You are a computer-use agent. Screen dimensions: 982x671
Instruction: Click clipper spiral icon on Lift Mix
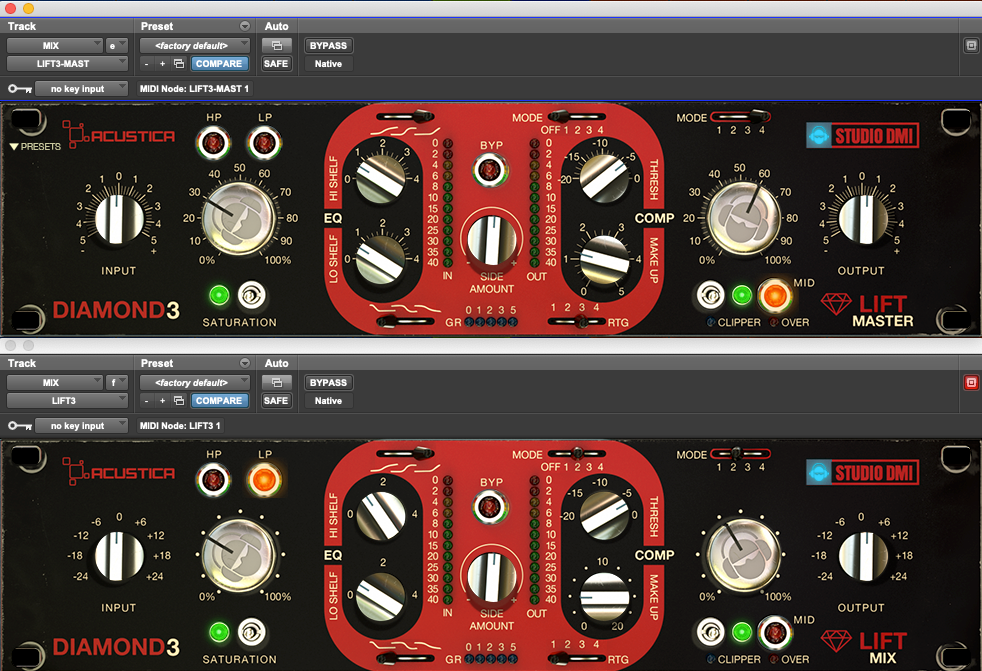(710, 632)
